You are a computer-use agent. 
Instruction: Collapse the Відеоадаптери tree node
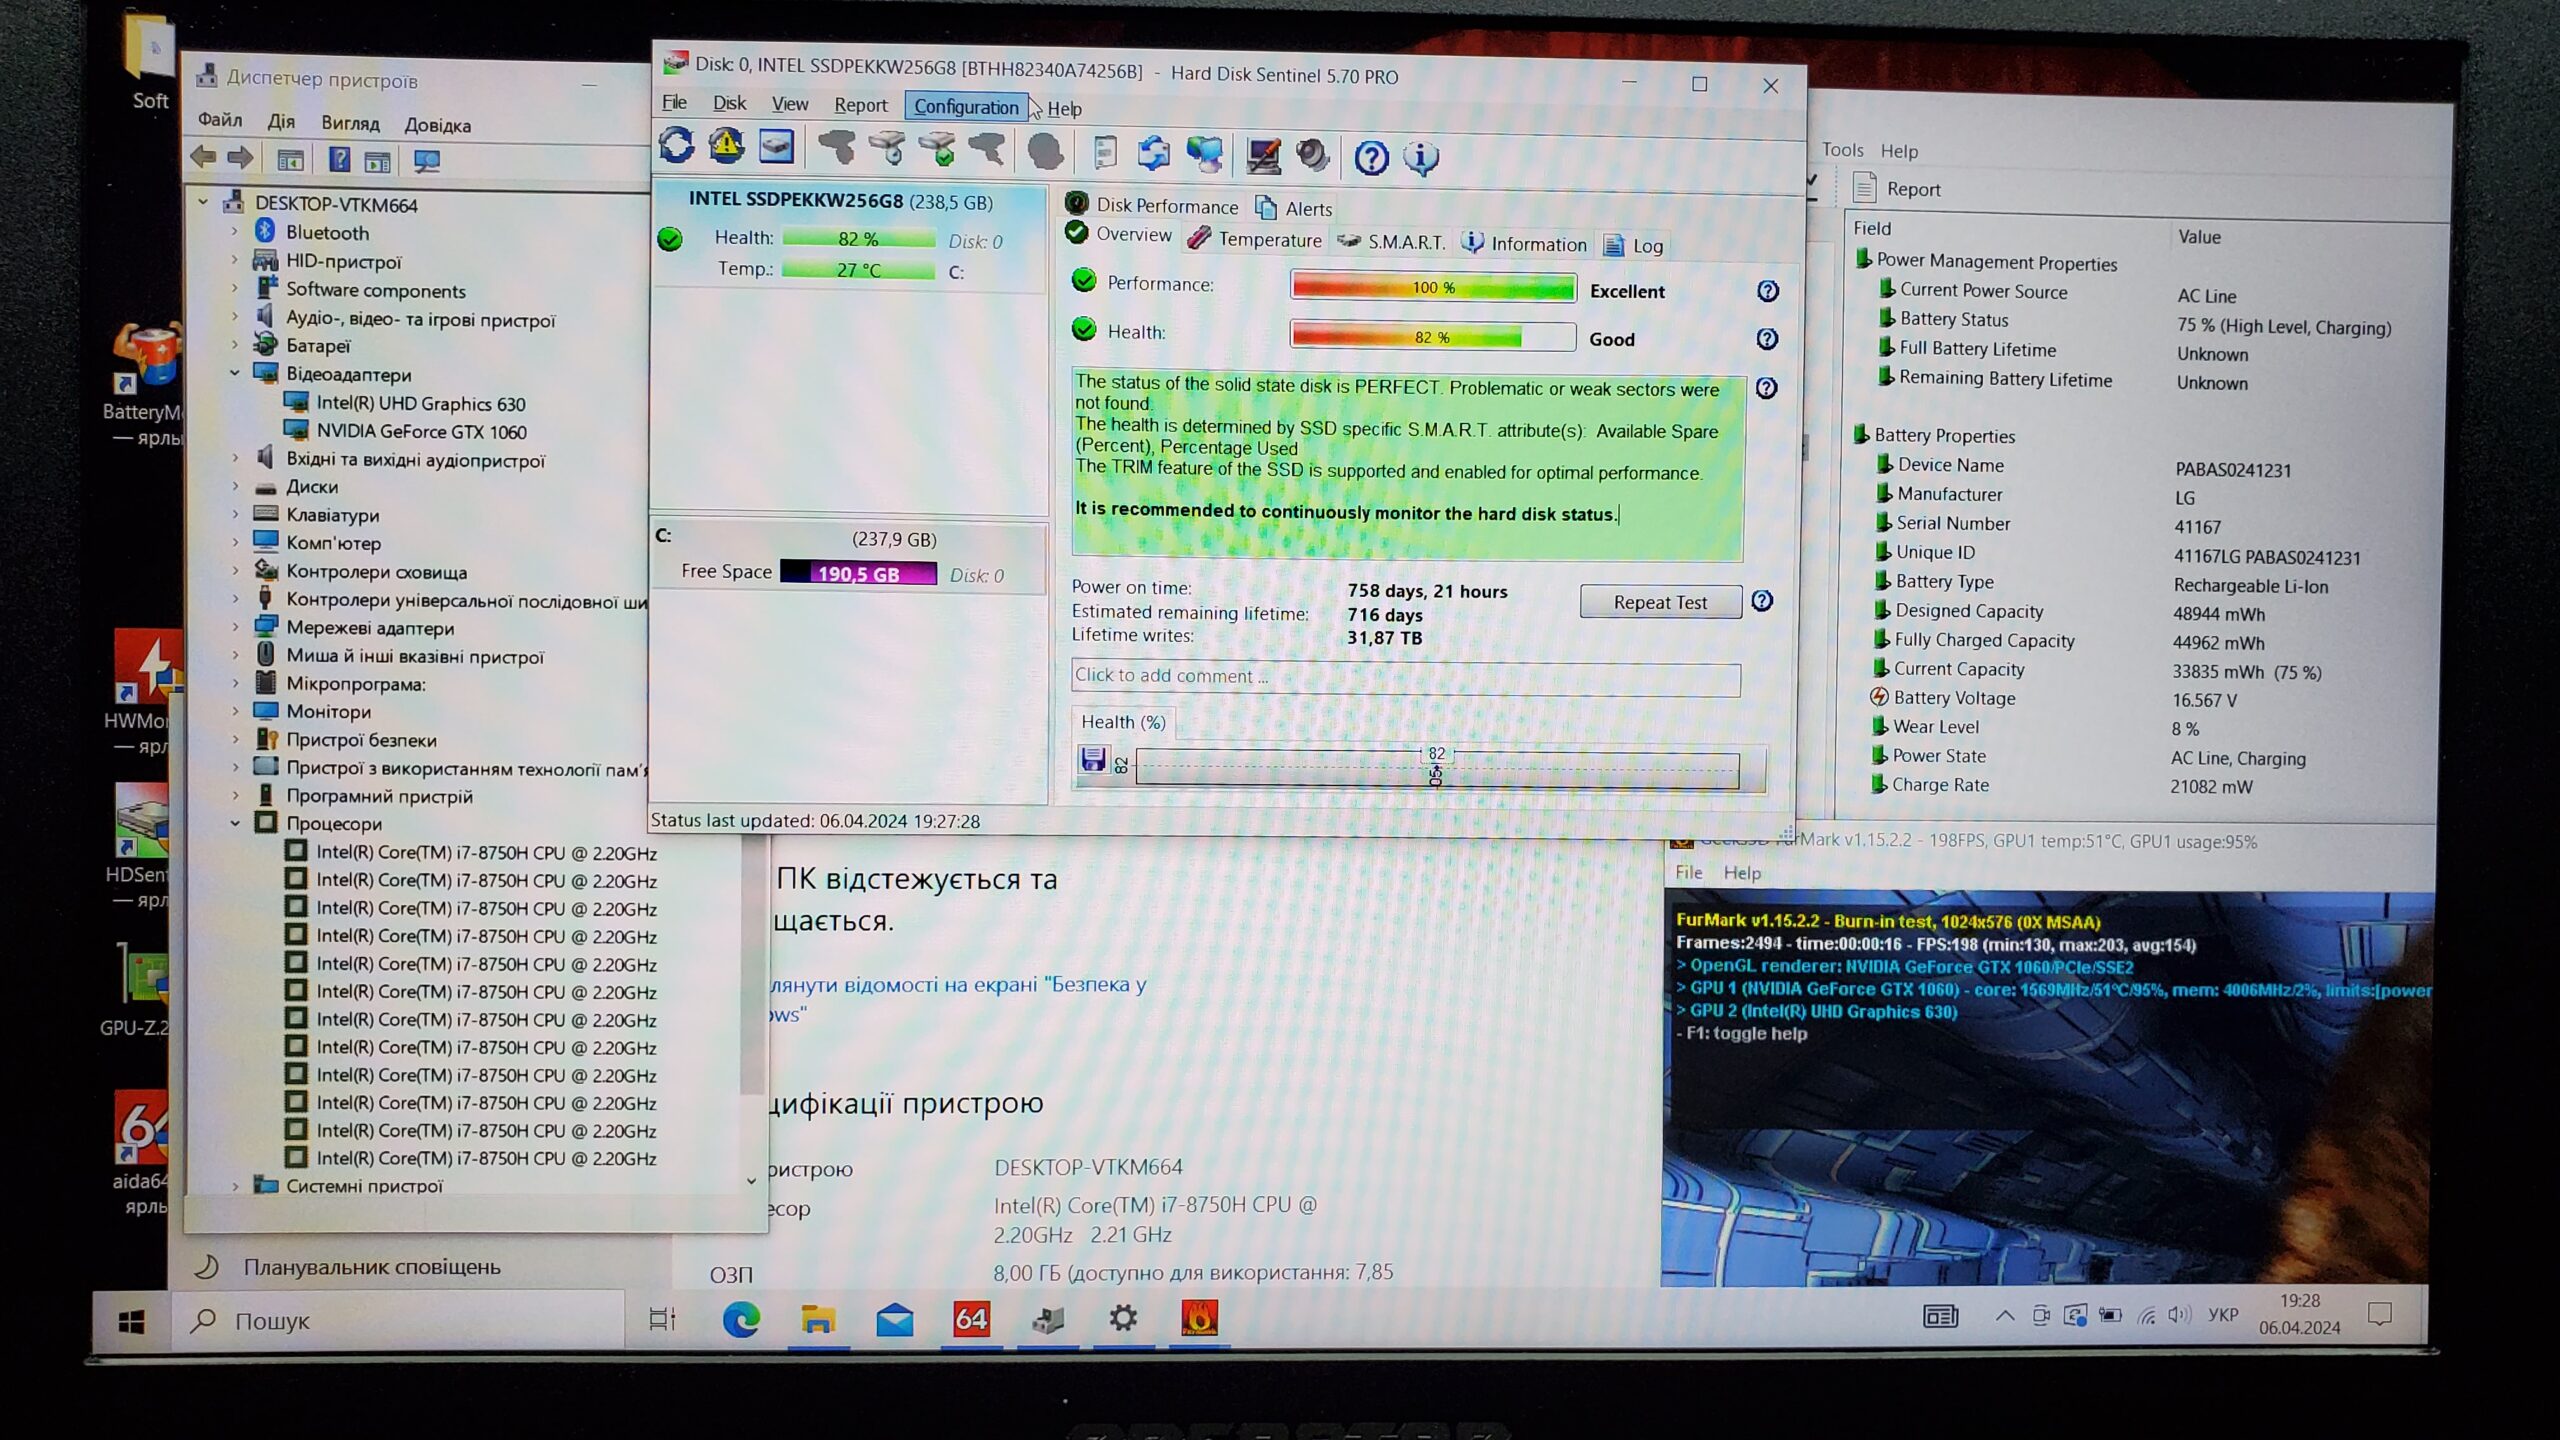pyautogui.click(x=236, y=374)
